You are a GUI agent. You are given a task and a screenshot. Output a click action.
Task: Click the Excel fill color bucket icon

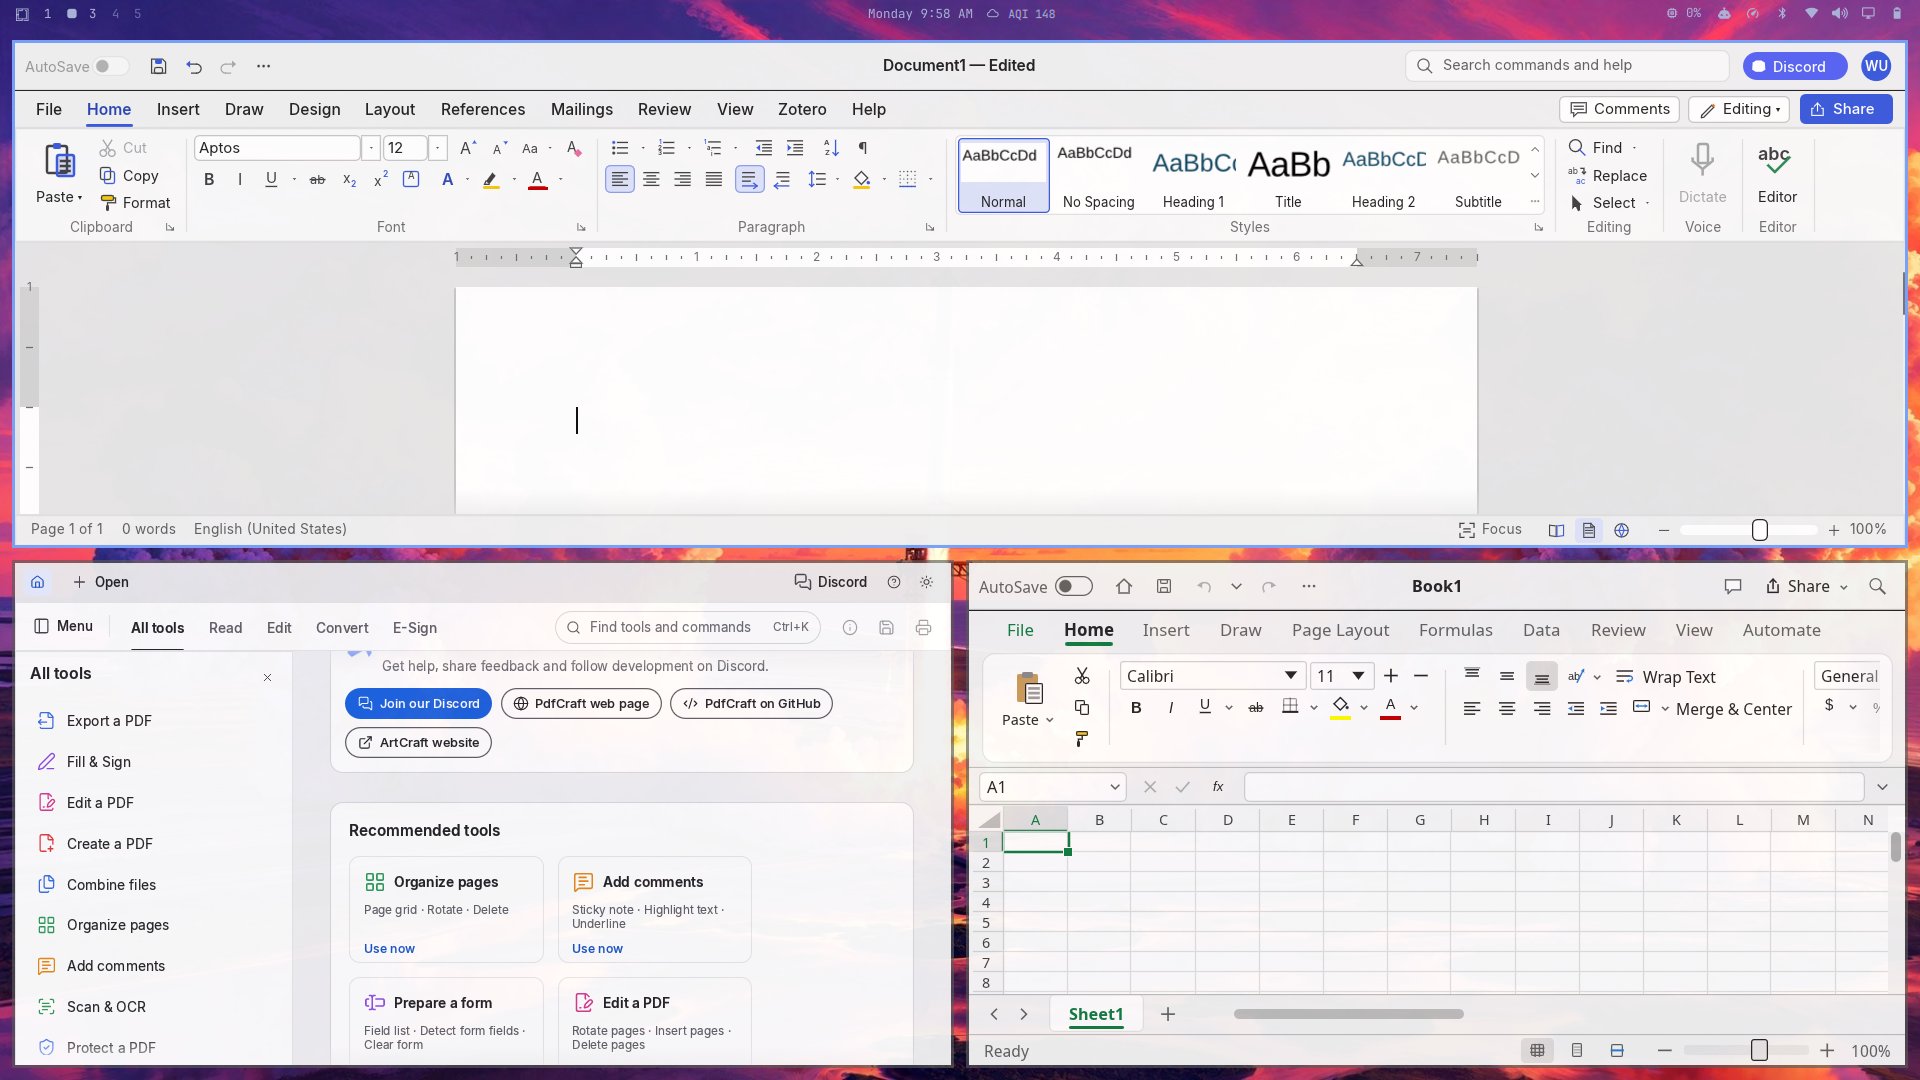(x=1341, y=707)
